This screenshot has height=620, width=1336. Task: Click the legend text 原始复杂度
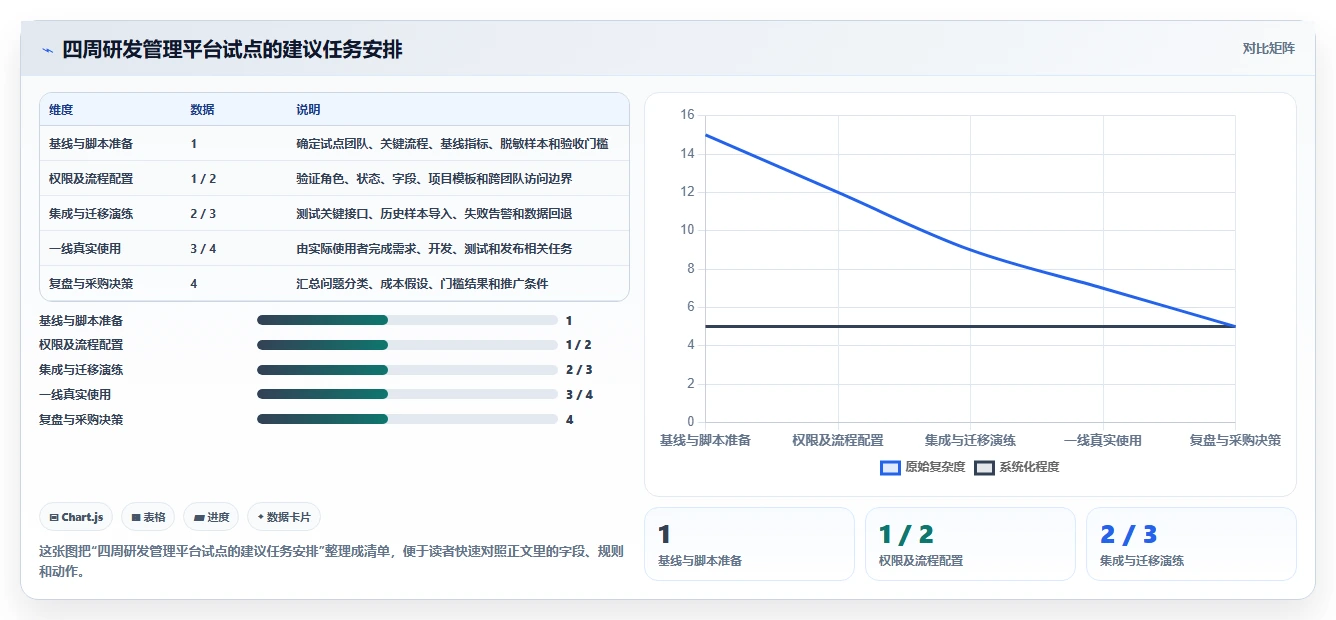[x=935, y=467]
